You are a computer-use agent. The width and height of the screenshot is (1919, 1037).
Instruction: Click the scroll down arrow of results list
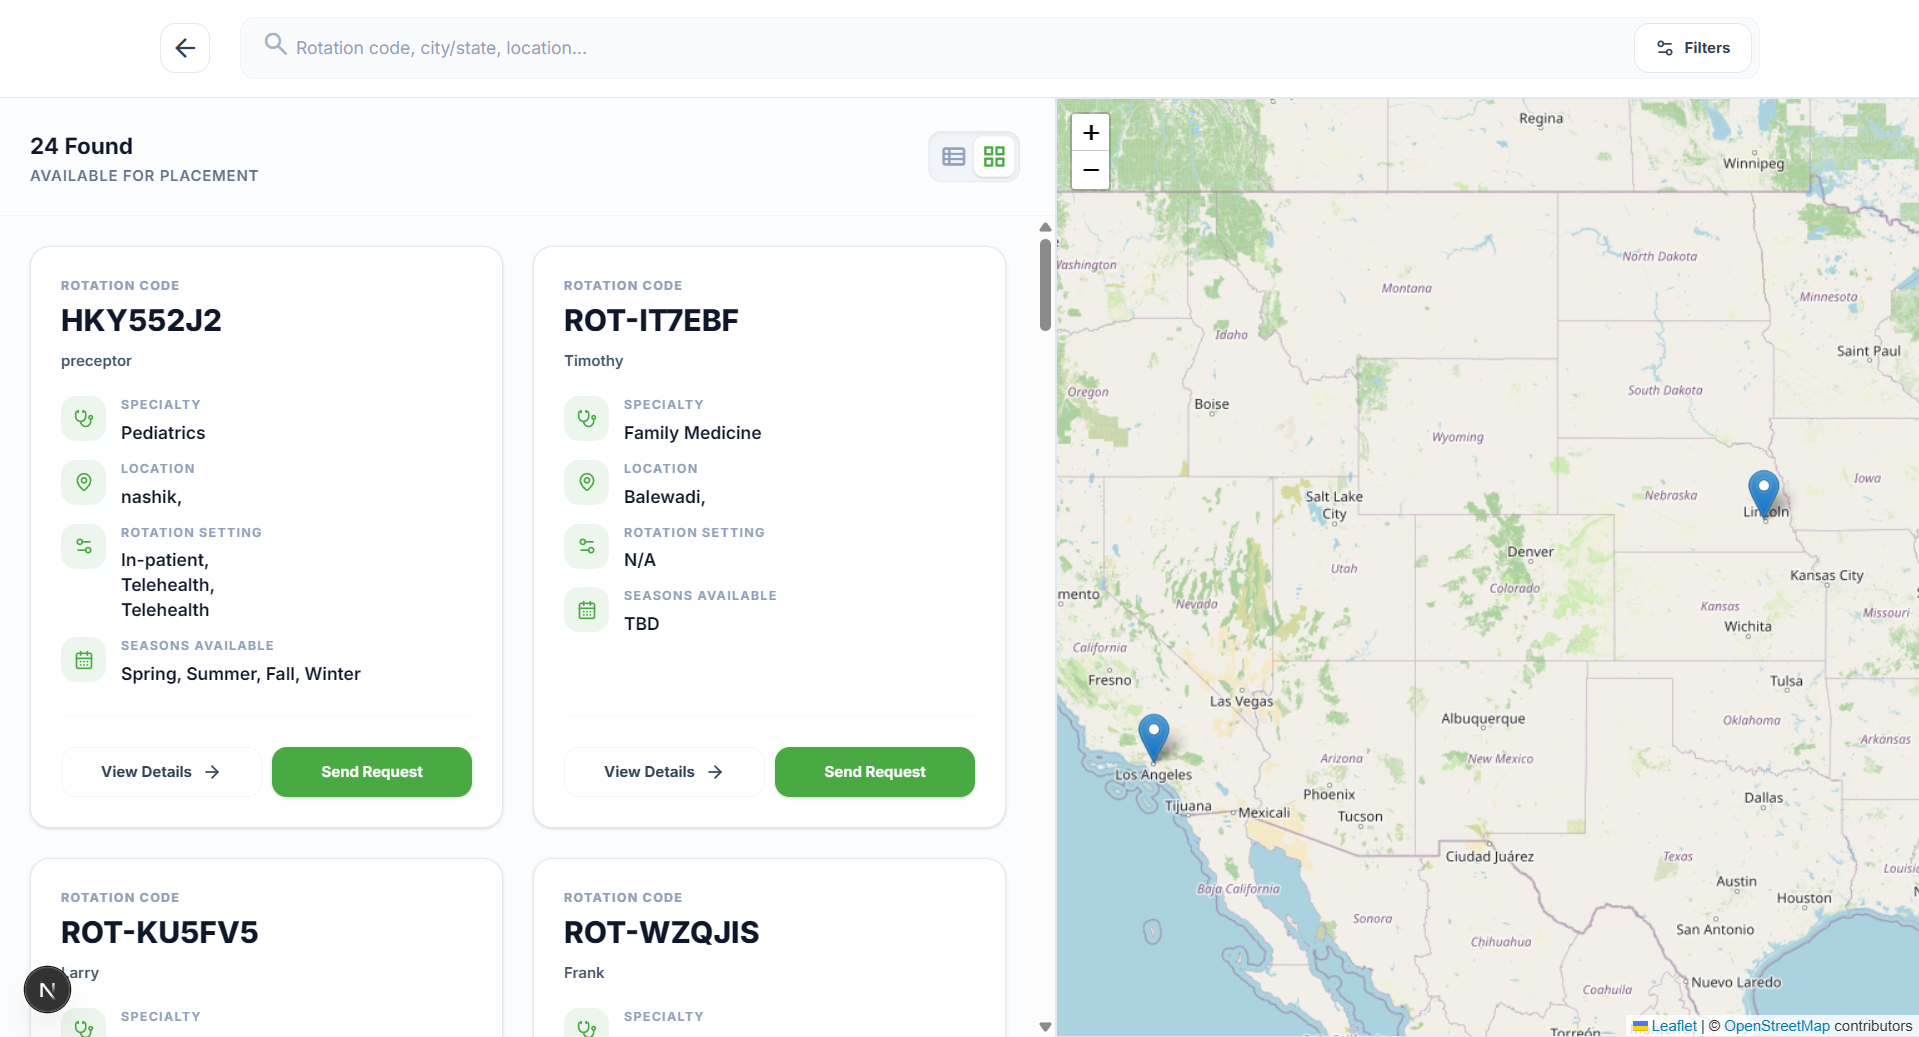(1045, 1027)
